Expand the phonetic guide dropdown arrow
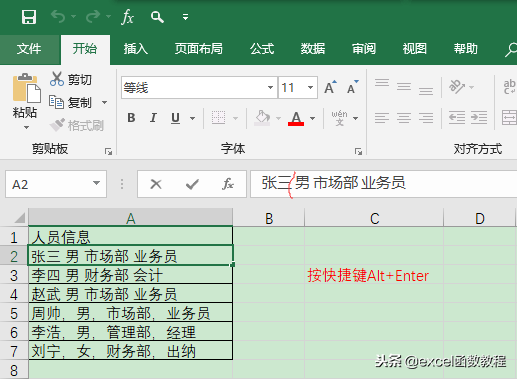 (355, 118)
